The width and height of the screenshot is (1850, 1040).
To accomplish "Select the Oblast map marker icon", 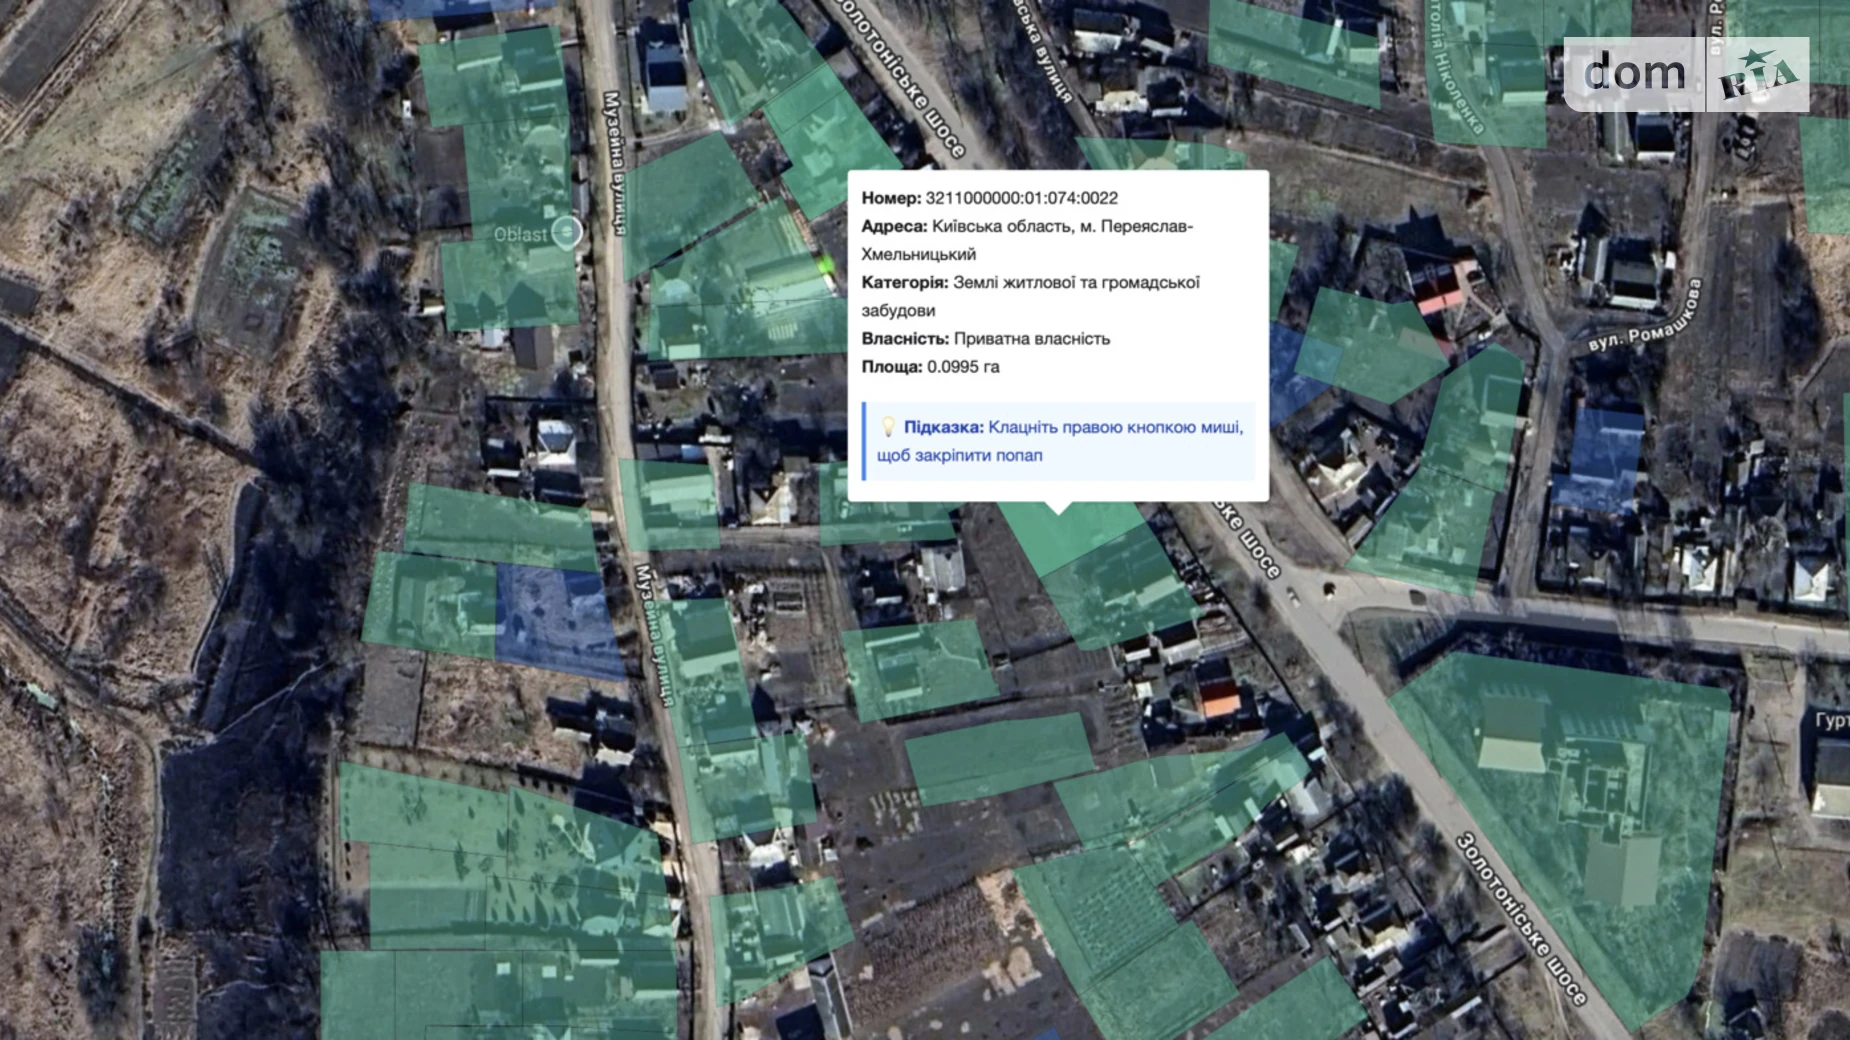I will [567, 233].
